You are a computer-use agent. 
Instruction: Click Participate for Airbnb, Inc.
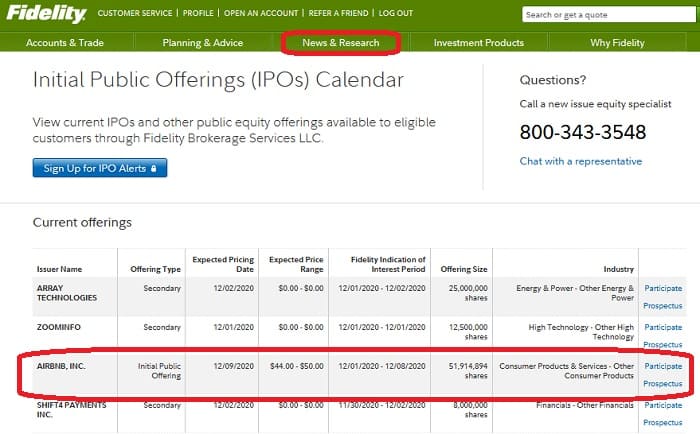pos(663,366)
